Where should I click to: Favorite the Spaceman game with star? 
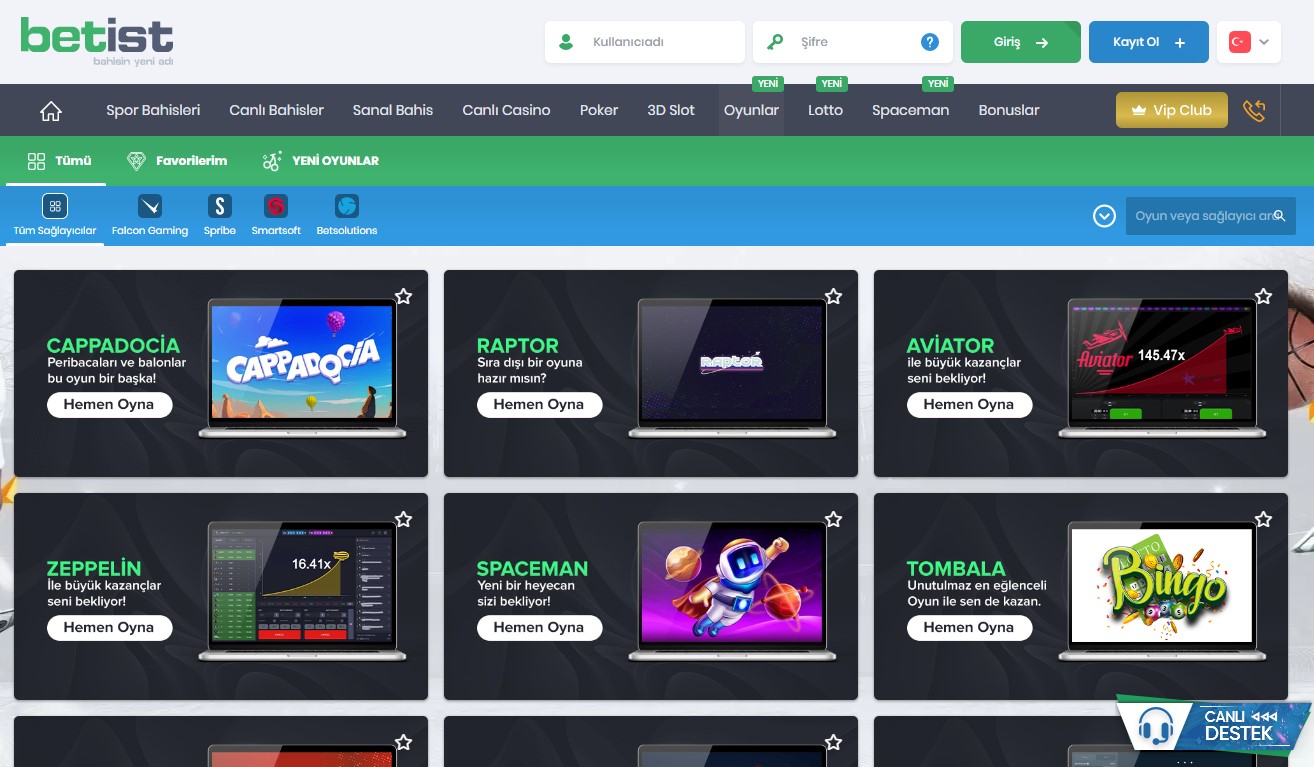coord(833,519)
